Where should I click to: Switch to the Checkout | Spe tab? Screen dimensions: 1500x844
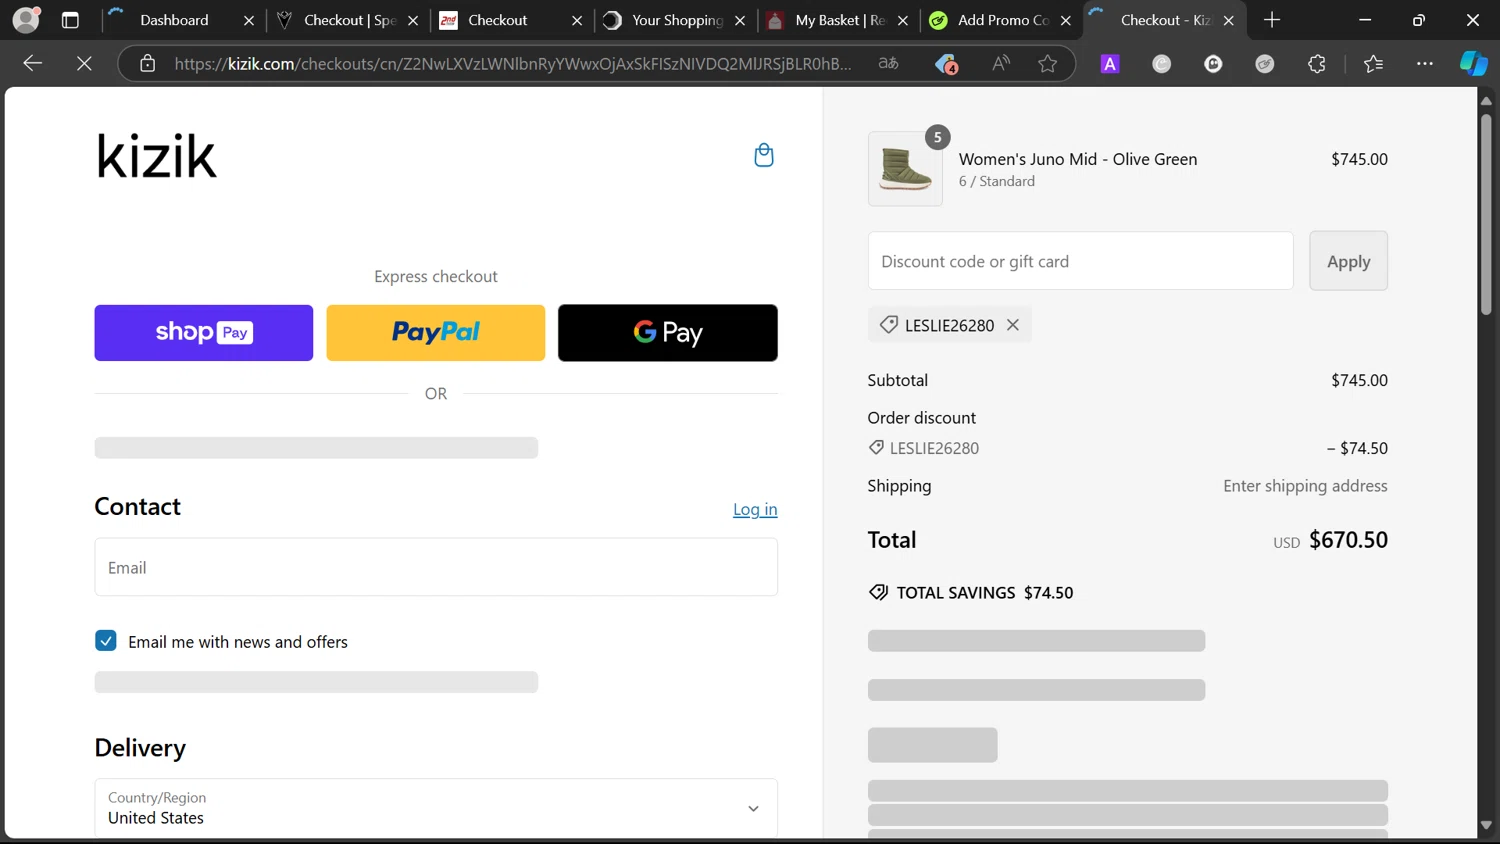[349, 20]
